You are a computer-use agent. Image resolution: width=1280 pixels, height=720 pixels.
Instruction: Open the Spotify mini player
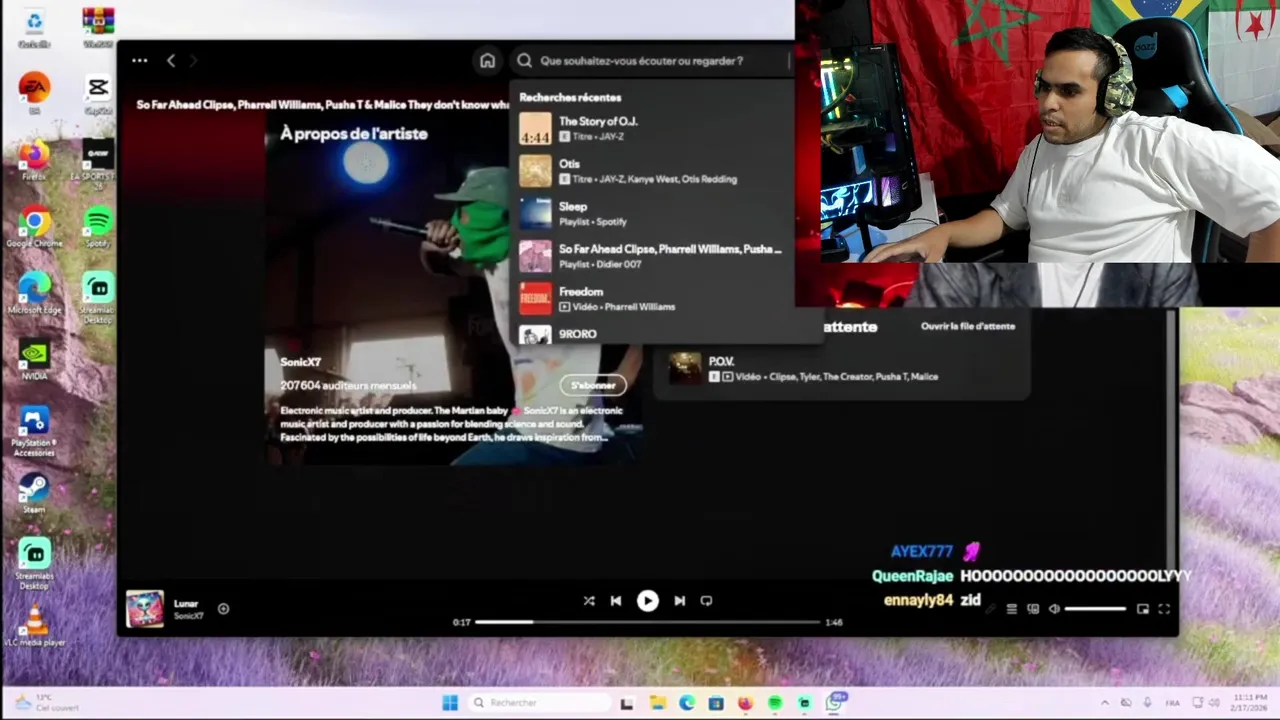click(1143, 609)
